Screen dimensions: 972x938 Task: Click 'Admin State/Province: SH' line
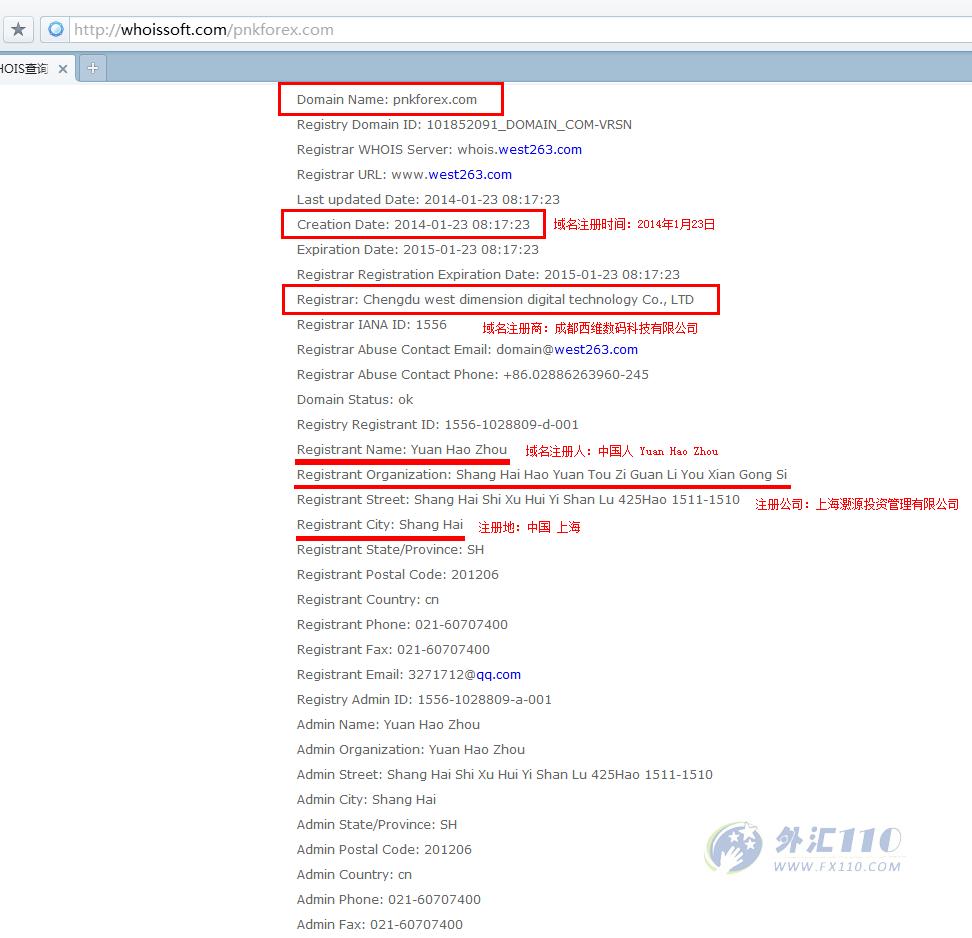tap(377, 825)
